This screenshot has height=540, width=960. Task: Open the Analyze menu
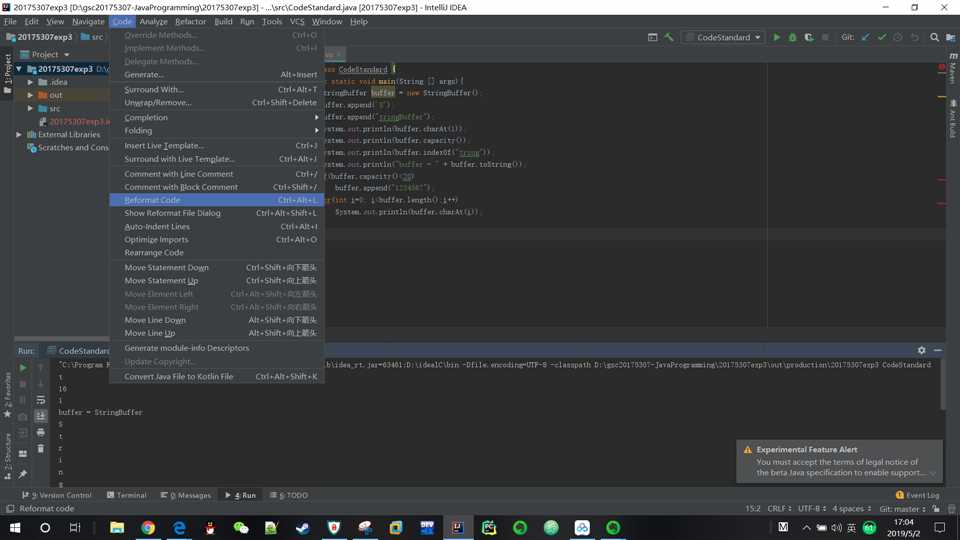153,21
